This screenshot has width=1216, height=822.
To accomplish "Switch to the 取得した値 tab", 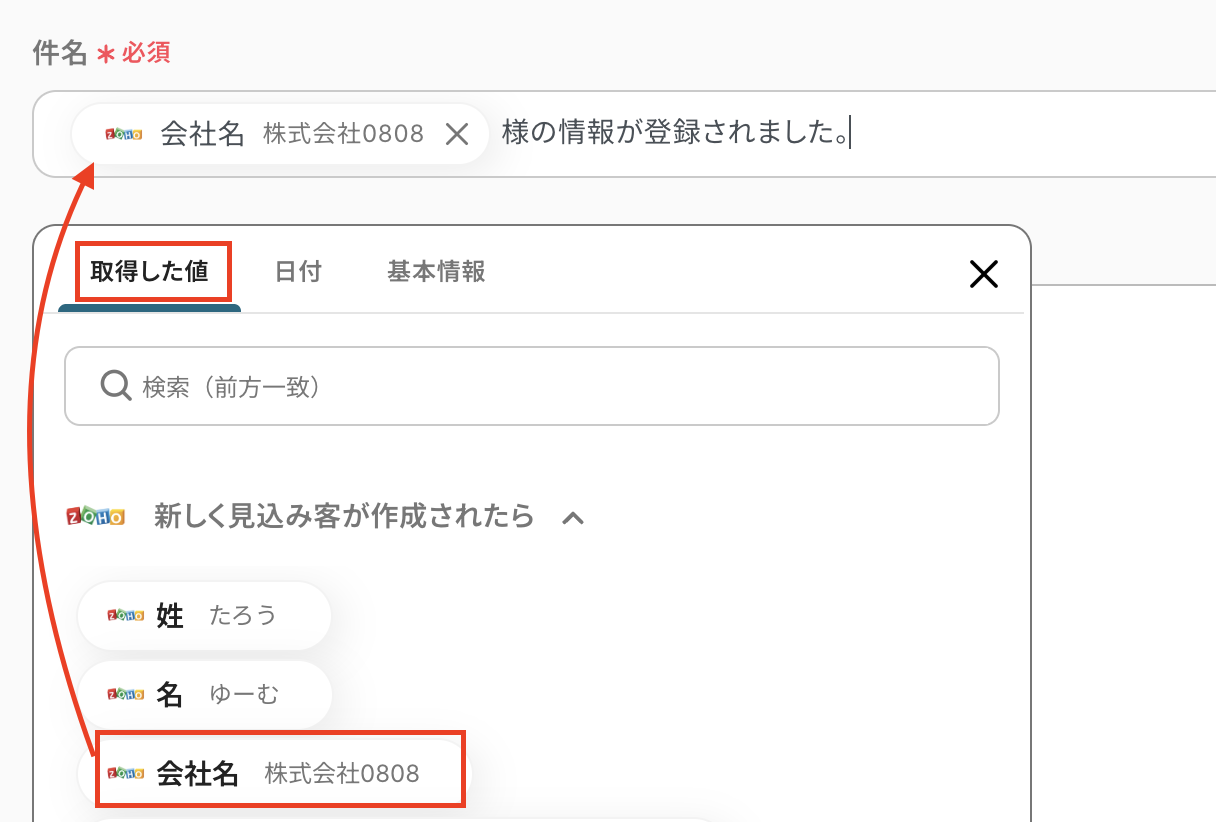I will pyautogui.click(x=150, y=272).
